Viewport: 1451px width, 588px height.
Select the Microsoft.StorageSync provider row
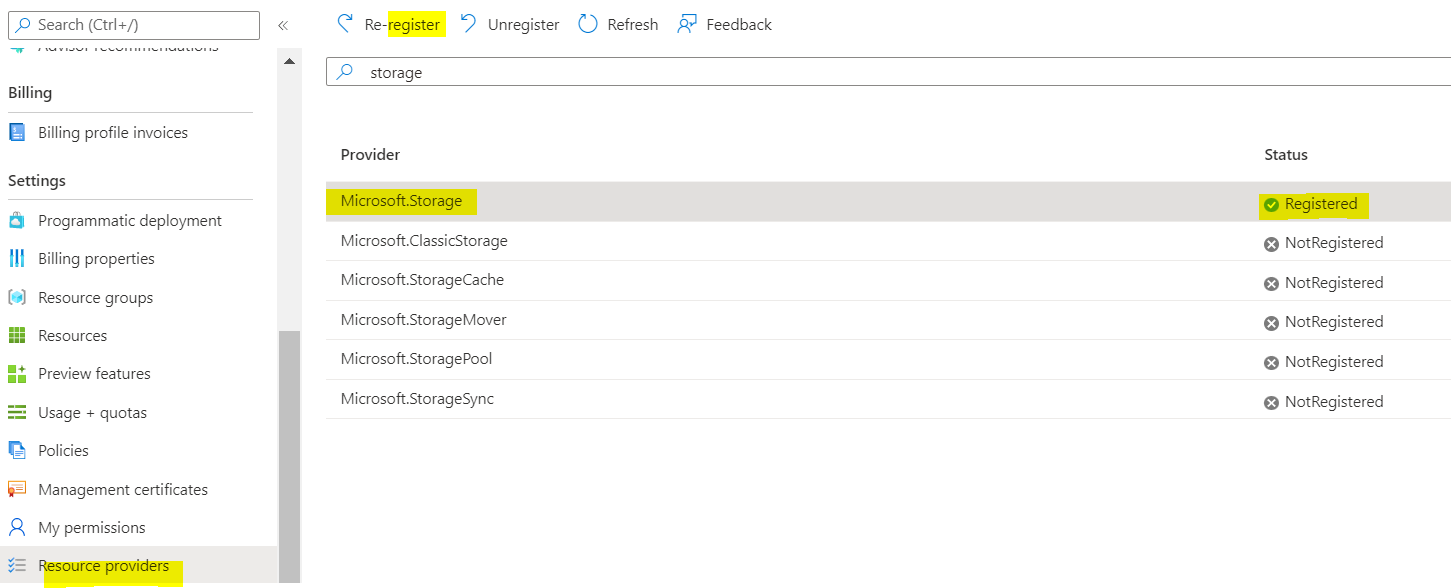[888, 399]
